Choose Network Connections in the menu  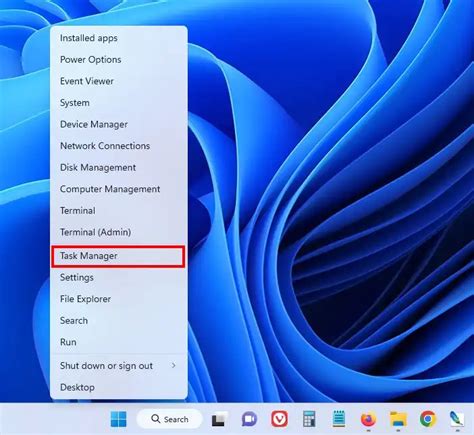119,146
